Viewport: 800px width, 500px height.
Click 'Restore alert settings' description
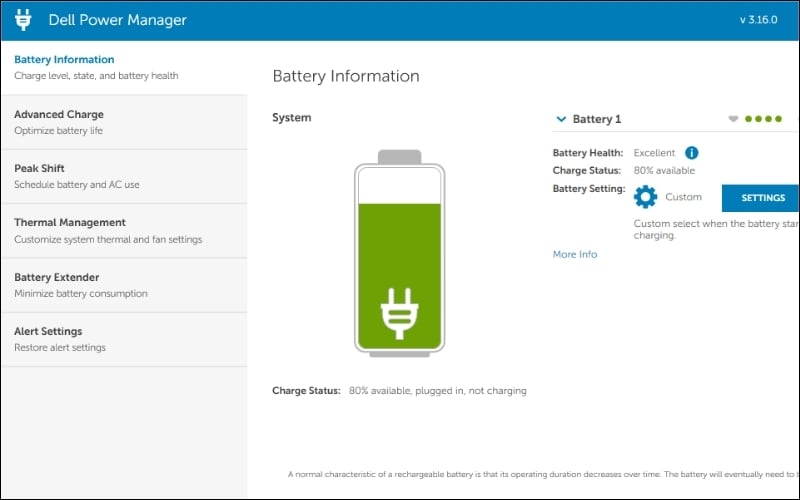coord(60,347)
